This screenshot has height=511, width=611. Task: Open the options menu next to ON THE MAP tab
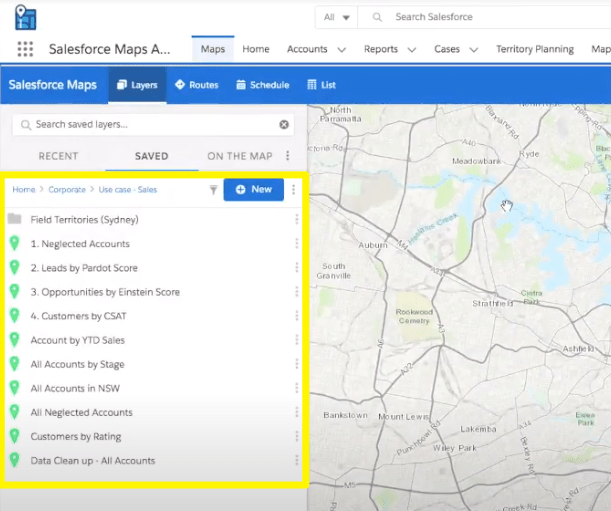[x=288, y=156]
